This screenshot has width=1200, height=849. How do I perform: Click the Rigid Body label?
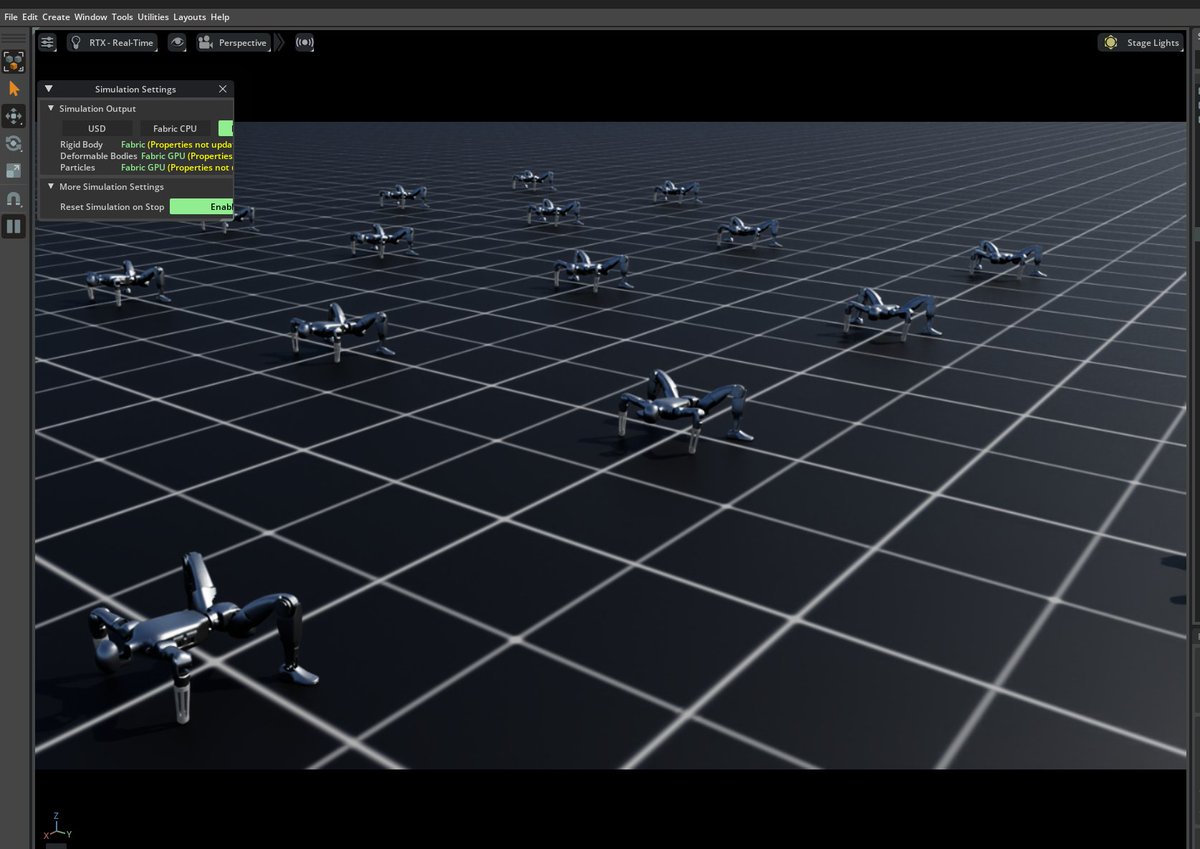tap(81, 145)
